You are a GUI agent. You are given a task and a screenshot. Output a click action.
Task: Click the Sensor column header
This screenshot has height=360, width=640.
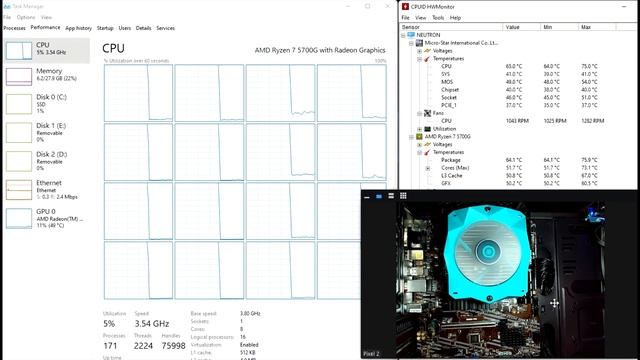pyautogui.click(x=451, y=27)
